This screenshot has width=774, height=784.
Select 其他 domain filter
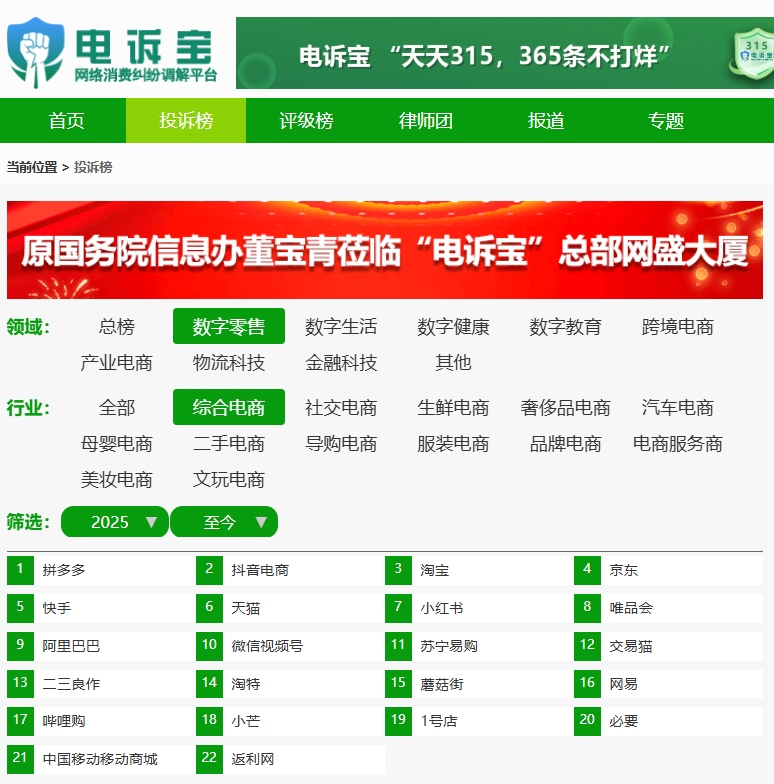point(453,362)
